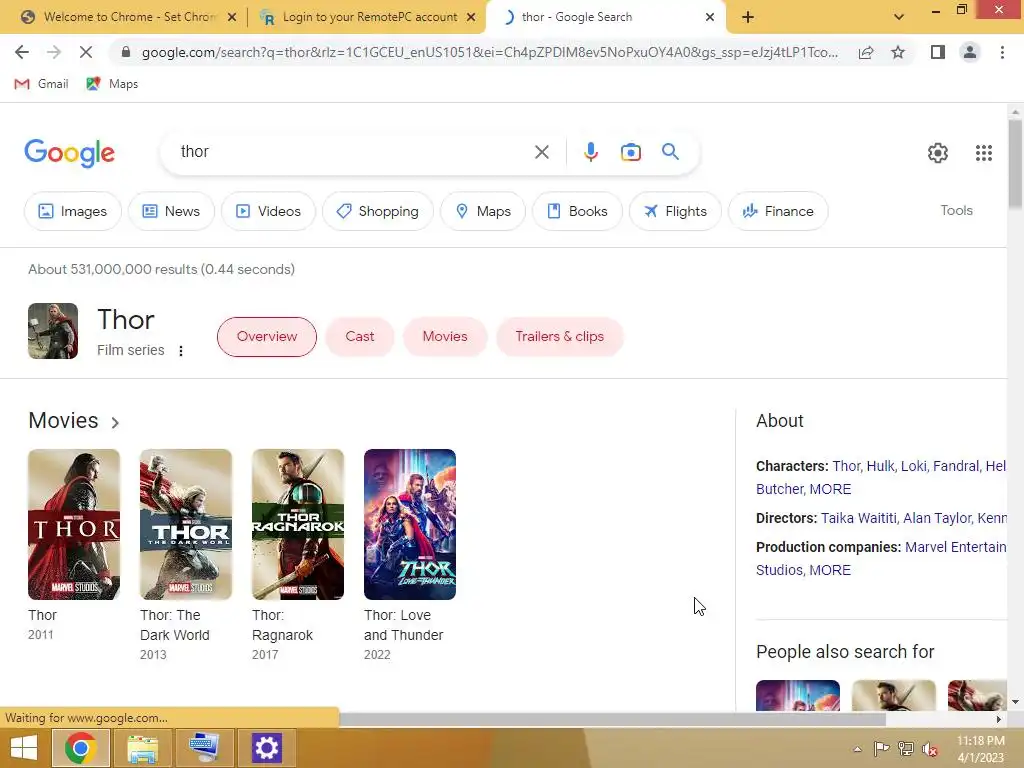Filter results by Finance

click(778, 211)
